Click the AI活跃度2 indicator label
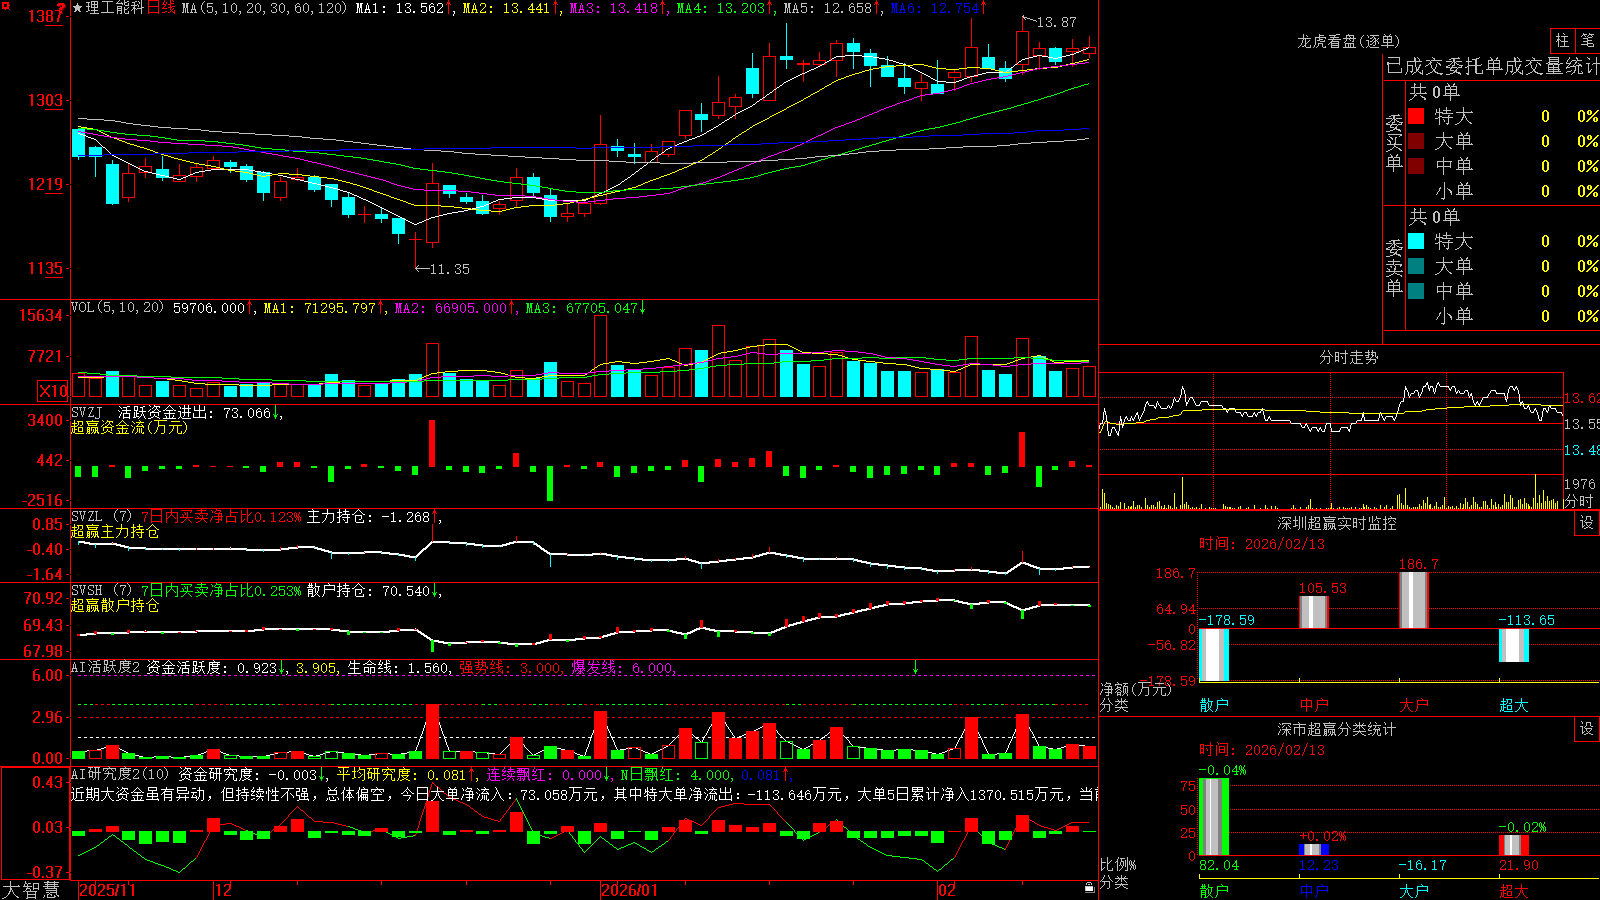Viewport: 1600px width, 900px height. point(105,668)
